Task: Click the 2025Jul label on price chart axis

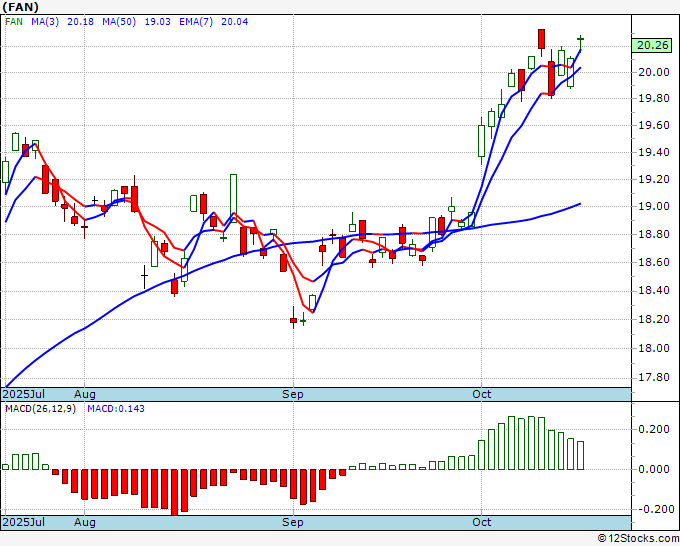Action: tap(23, 394)
